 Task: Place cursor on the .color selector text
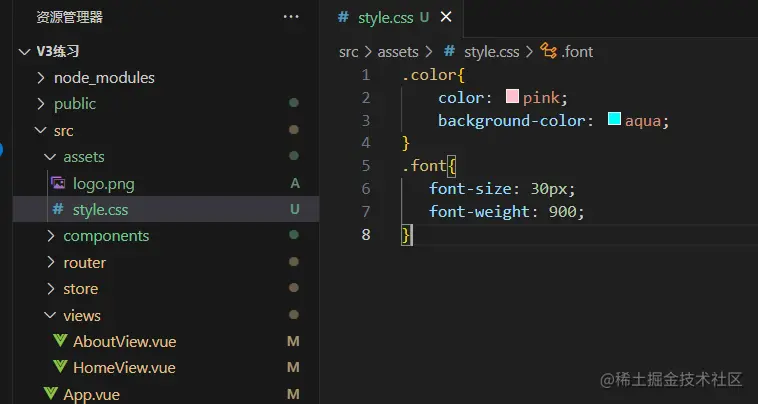click(428, 75)
